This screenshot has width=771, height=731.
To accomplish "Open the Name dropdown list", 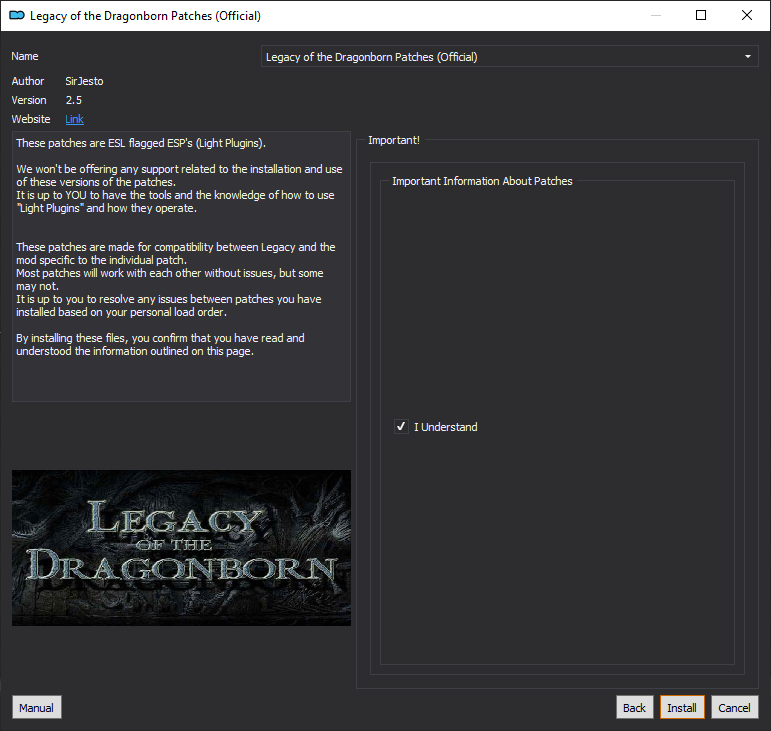I will pos(509,57).
